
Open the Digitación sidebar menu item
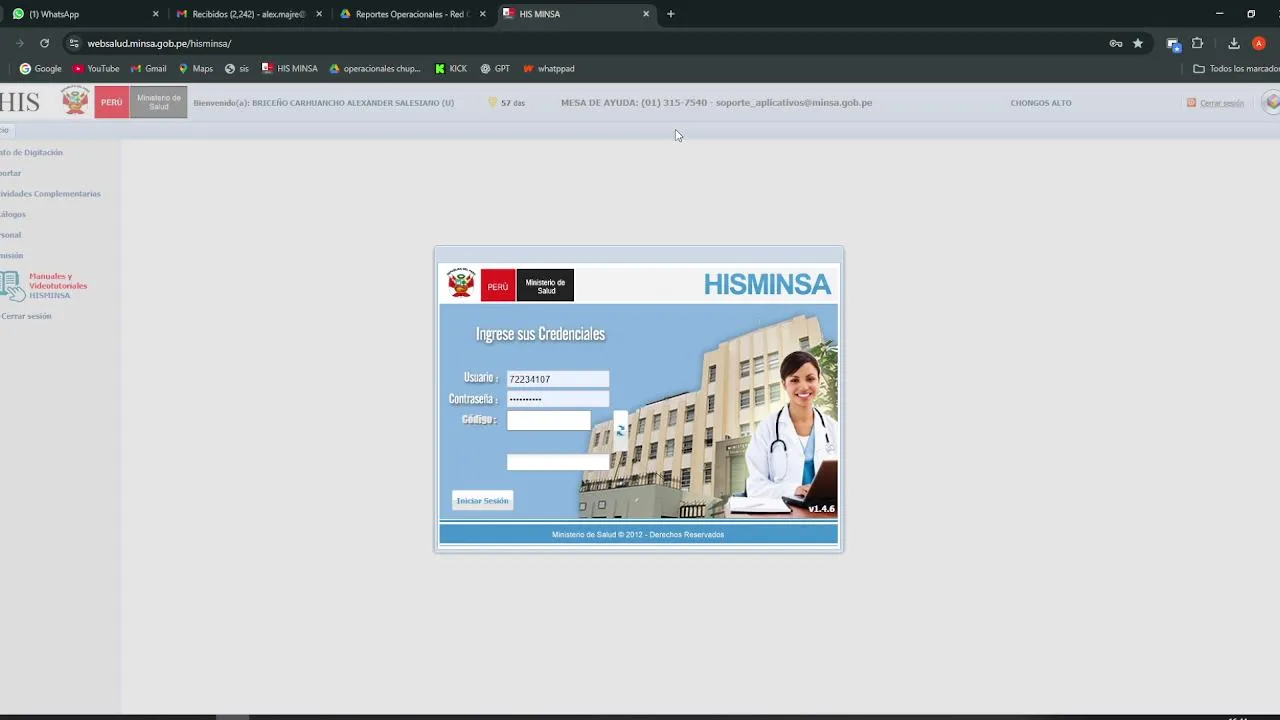31,153
